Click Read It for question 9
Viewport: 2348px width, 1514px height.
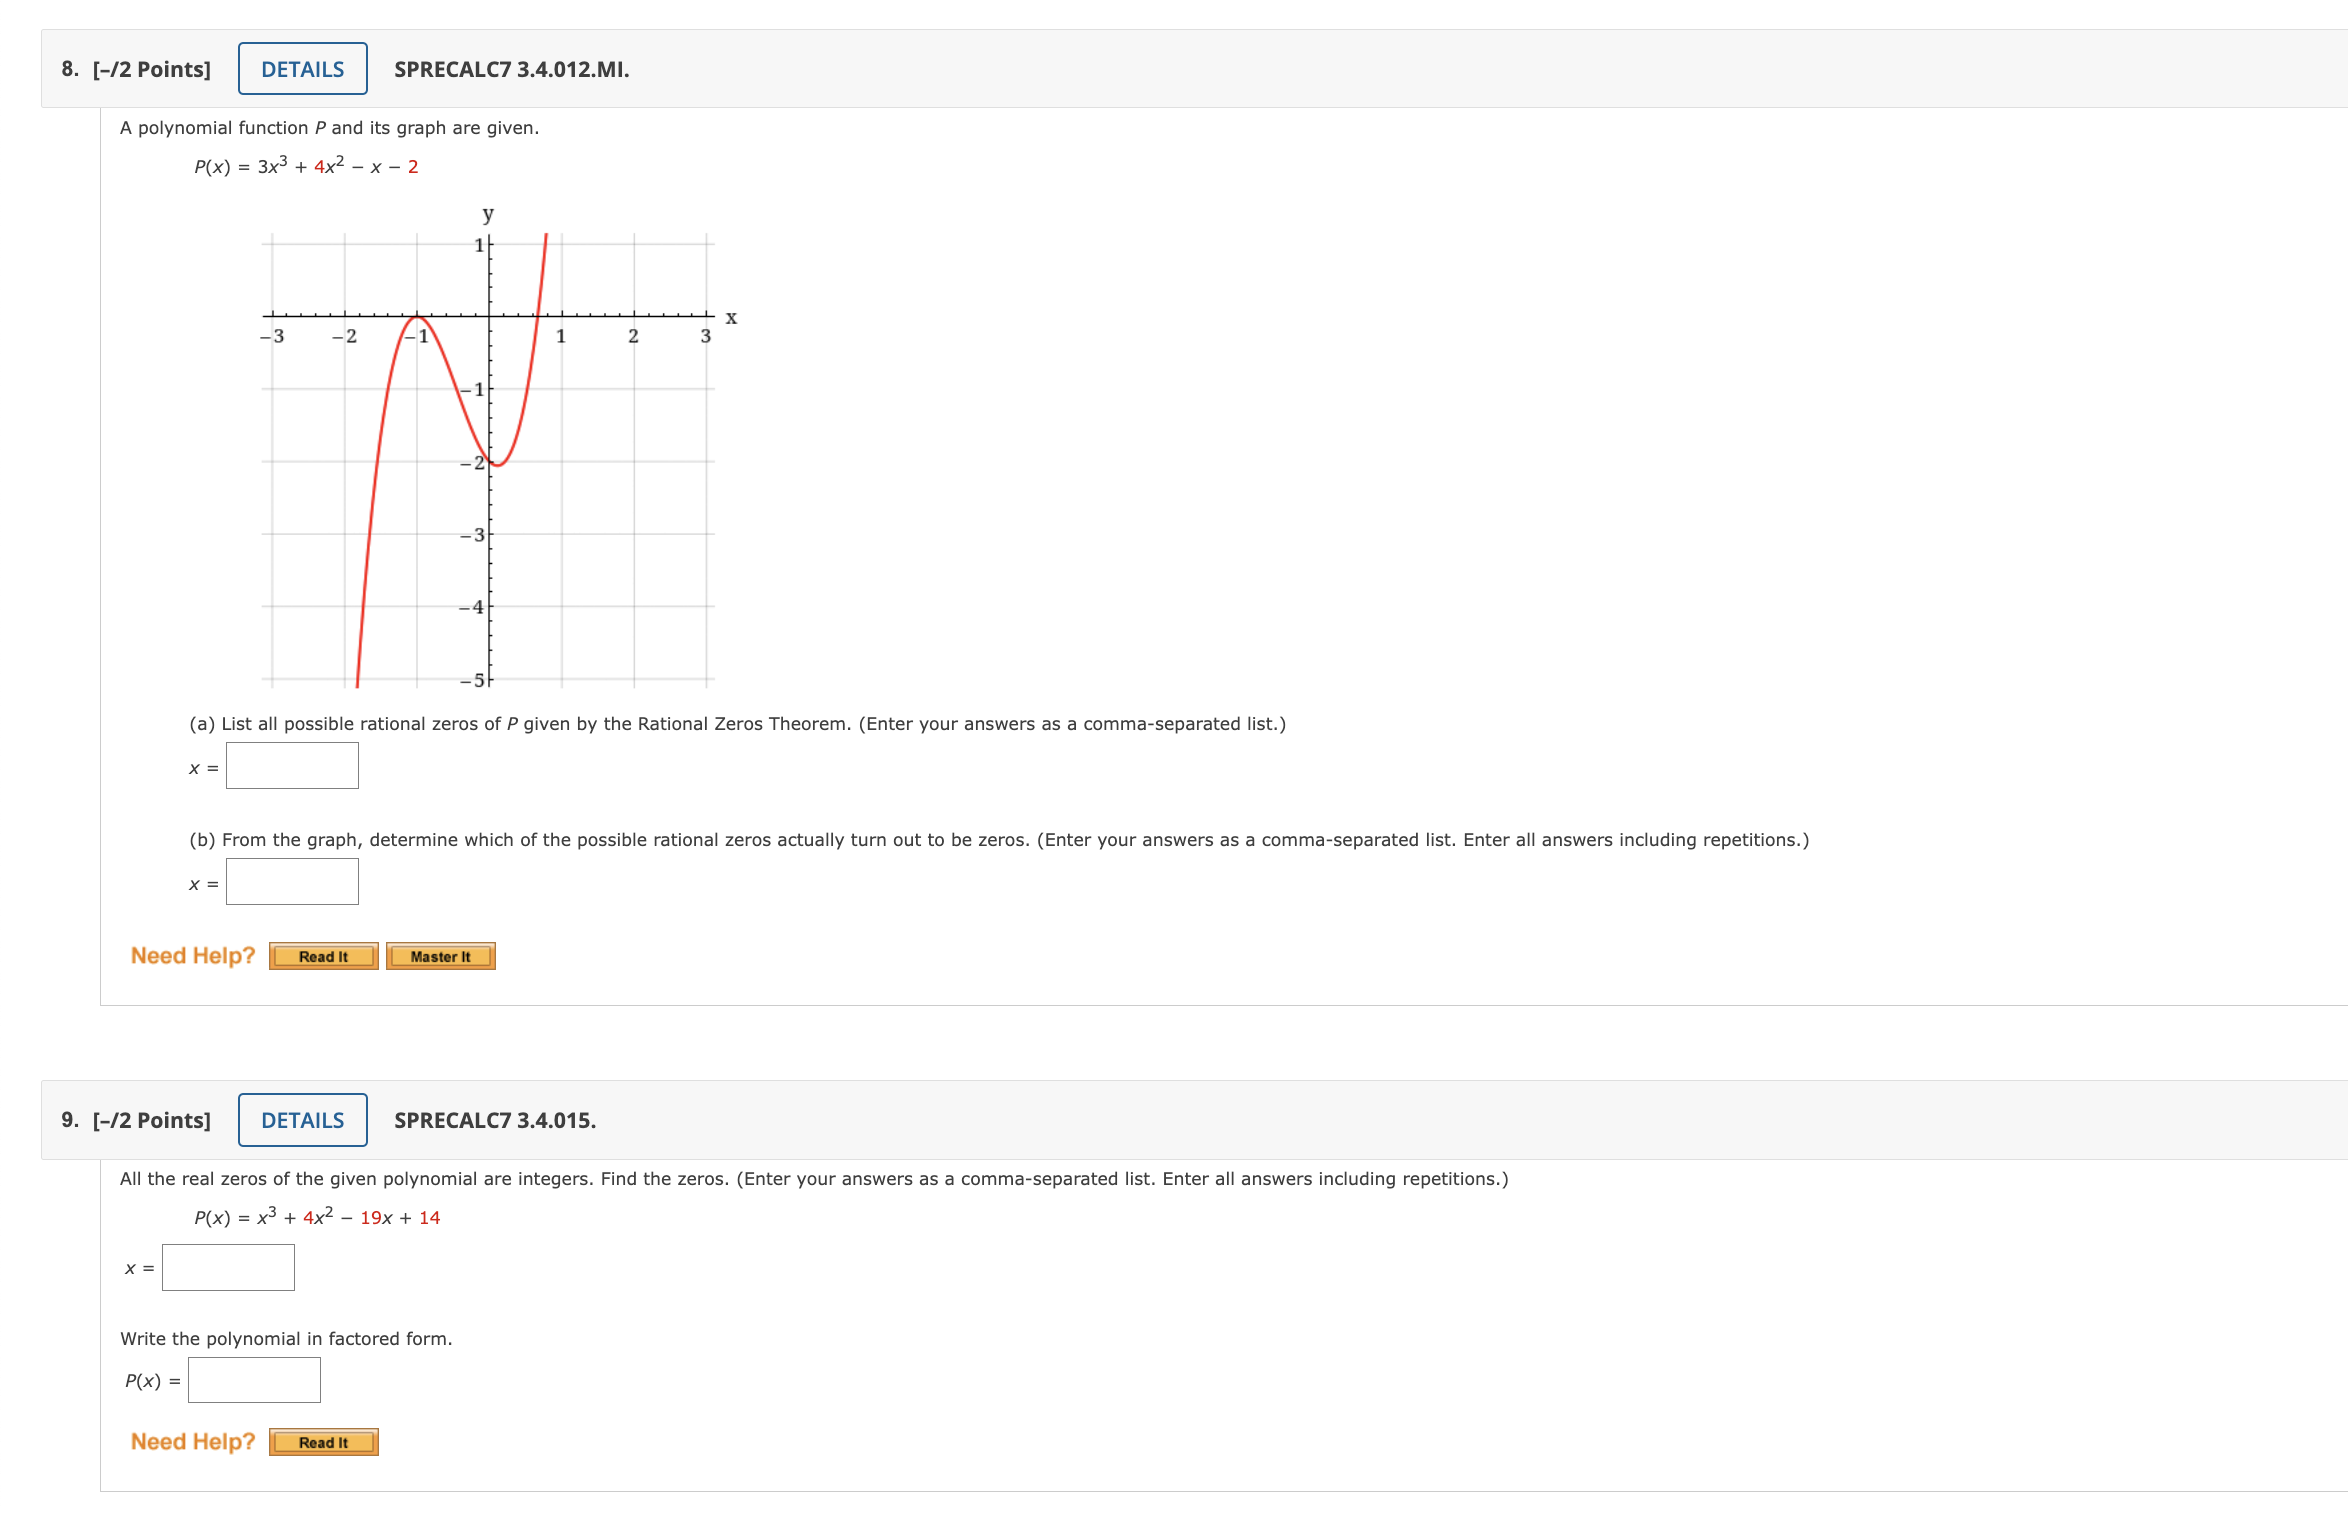point(322,1441)
